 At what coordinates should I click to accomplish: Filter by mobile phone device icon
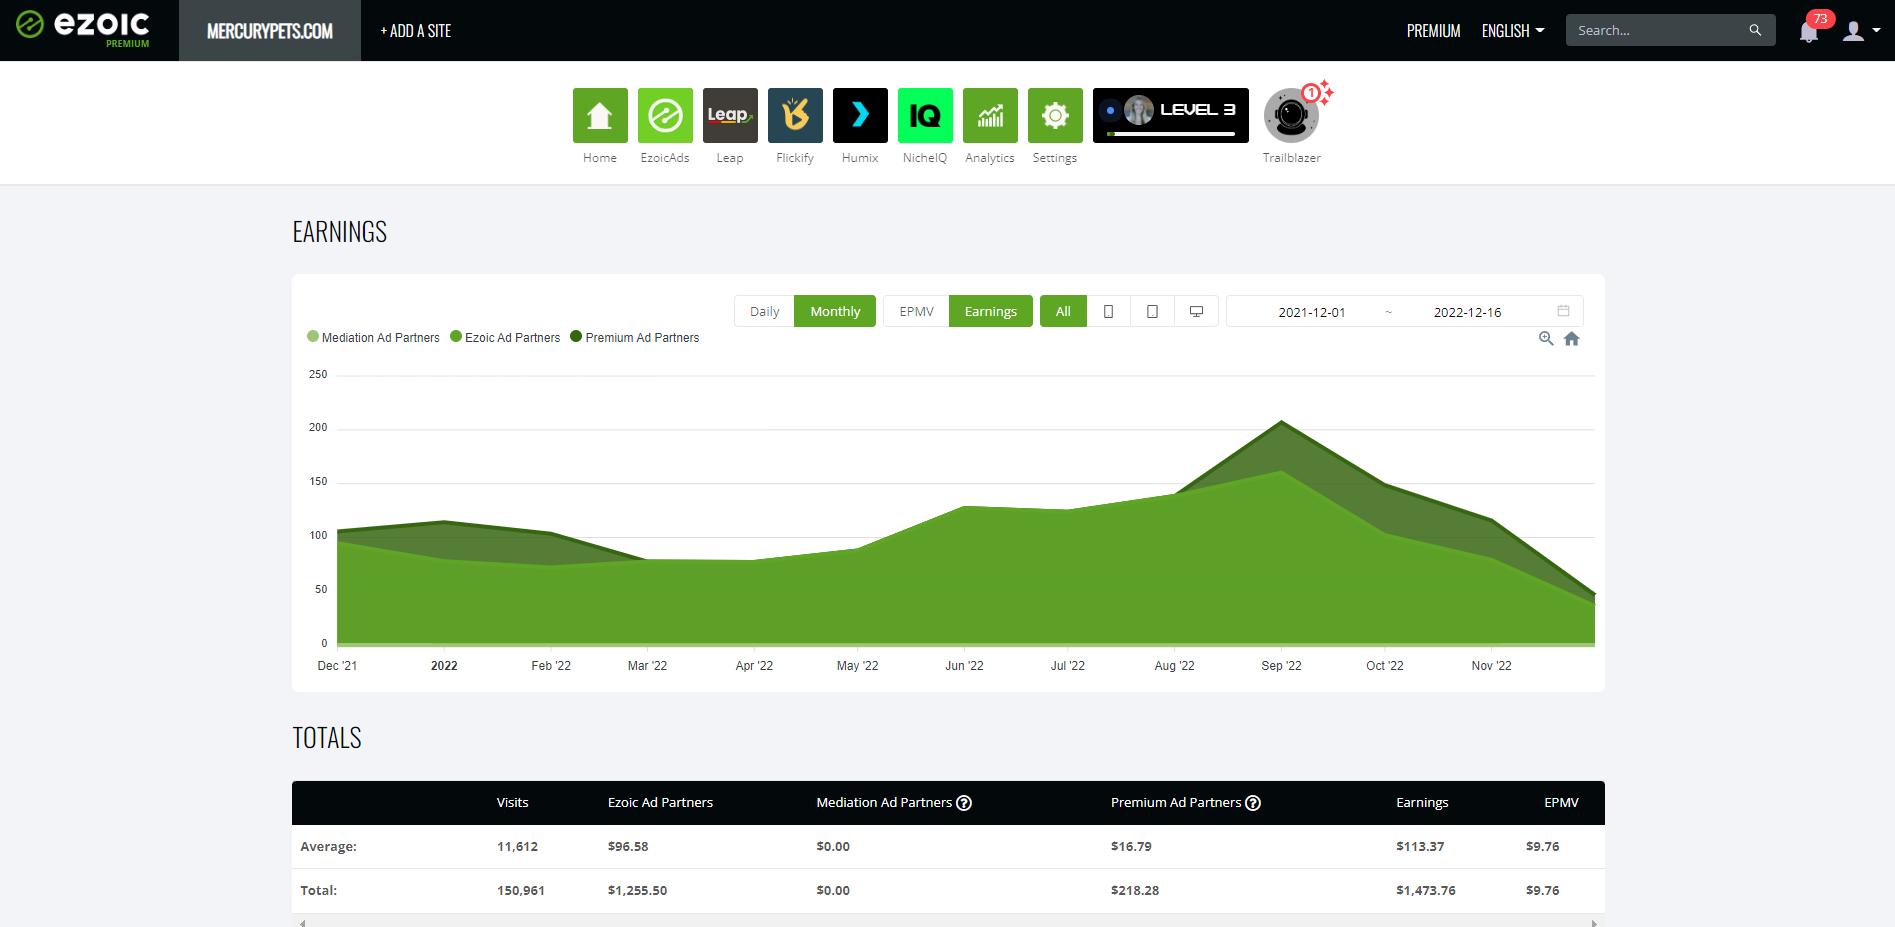[x=1108, y=311]
